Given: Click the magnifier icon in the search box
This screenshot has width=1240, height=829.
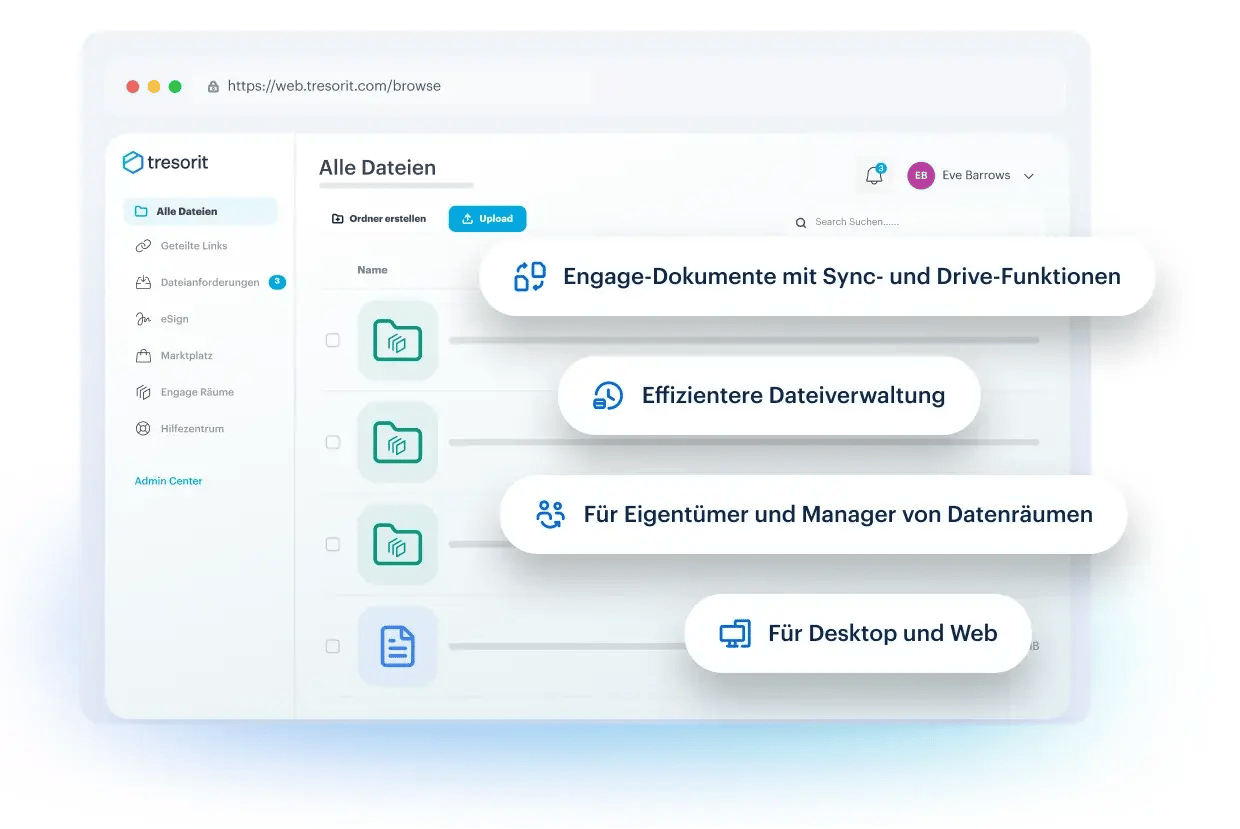Looking at the screenshot, I should tap(800, 223).
